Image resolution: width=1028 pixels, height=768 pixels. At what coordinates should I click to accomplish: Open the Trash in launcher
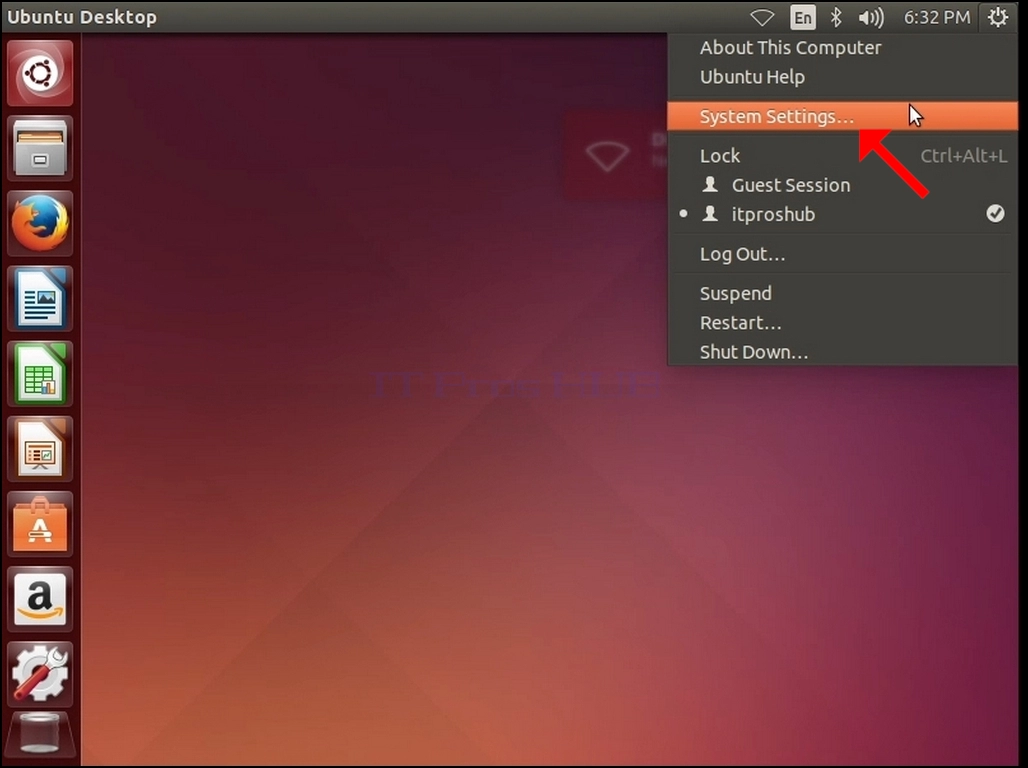tap(40, 735)
